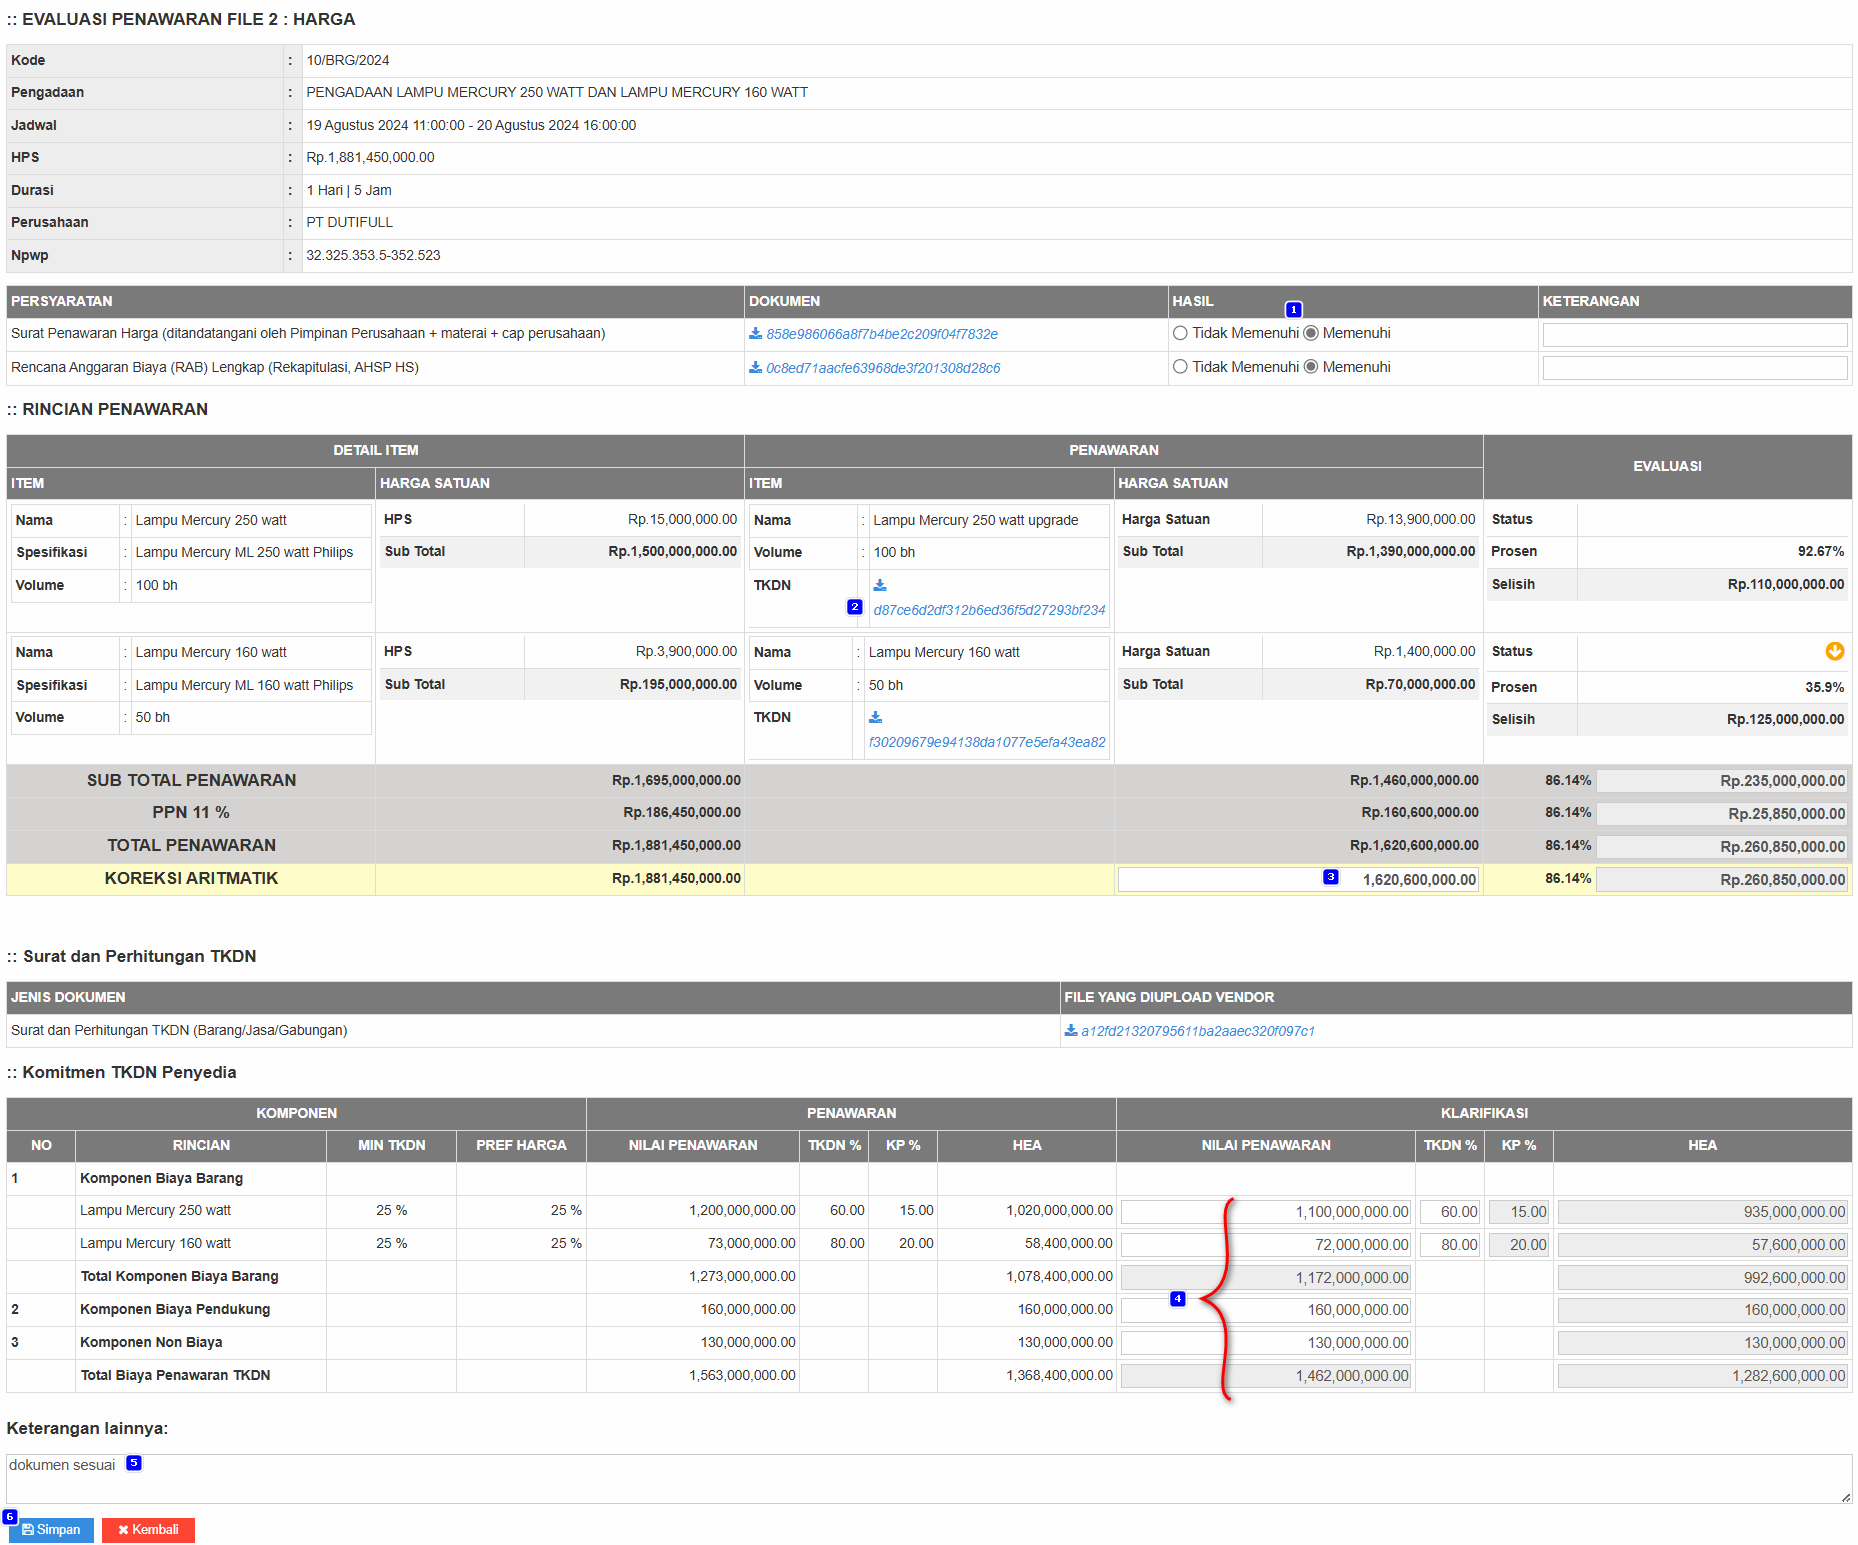Click TKDN download icon for Lampu Mercury 160 watt
1858x1545 pixels.
click(x=875, y=718)
